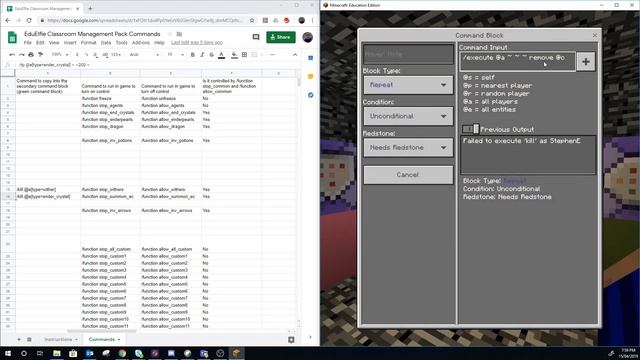Open the cell borders menu

244,55
